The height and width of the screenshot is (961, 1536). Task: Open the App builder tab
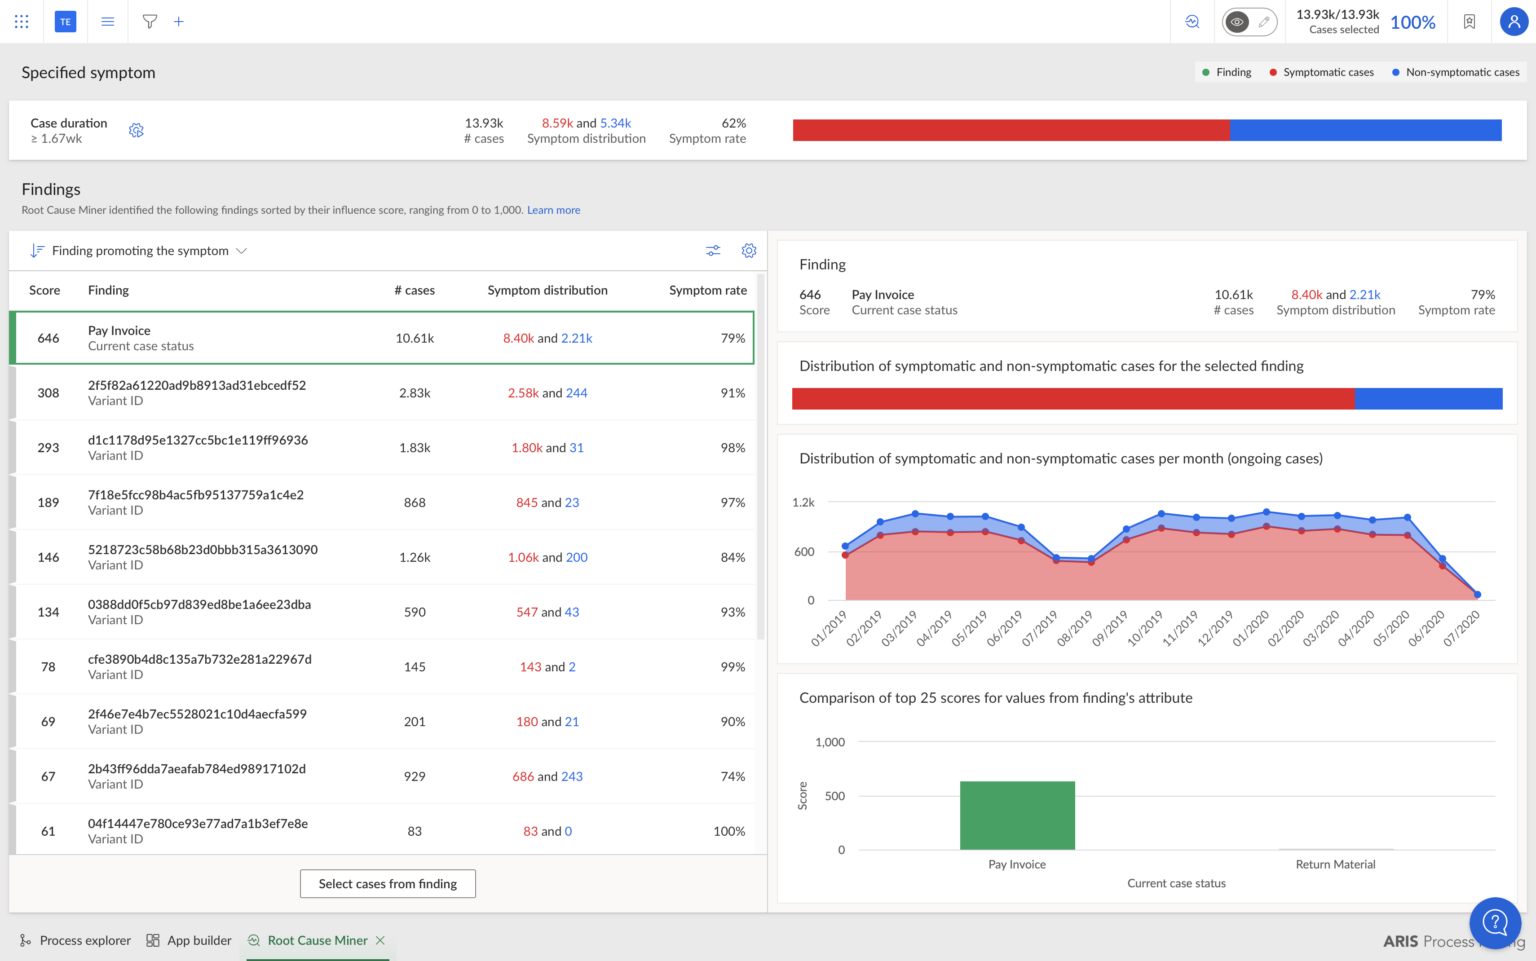pyautogui.click(x=188, y=940)
